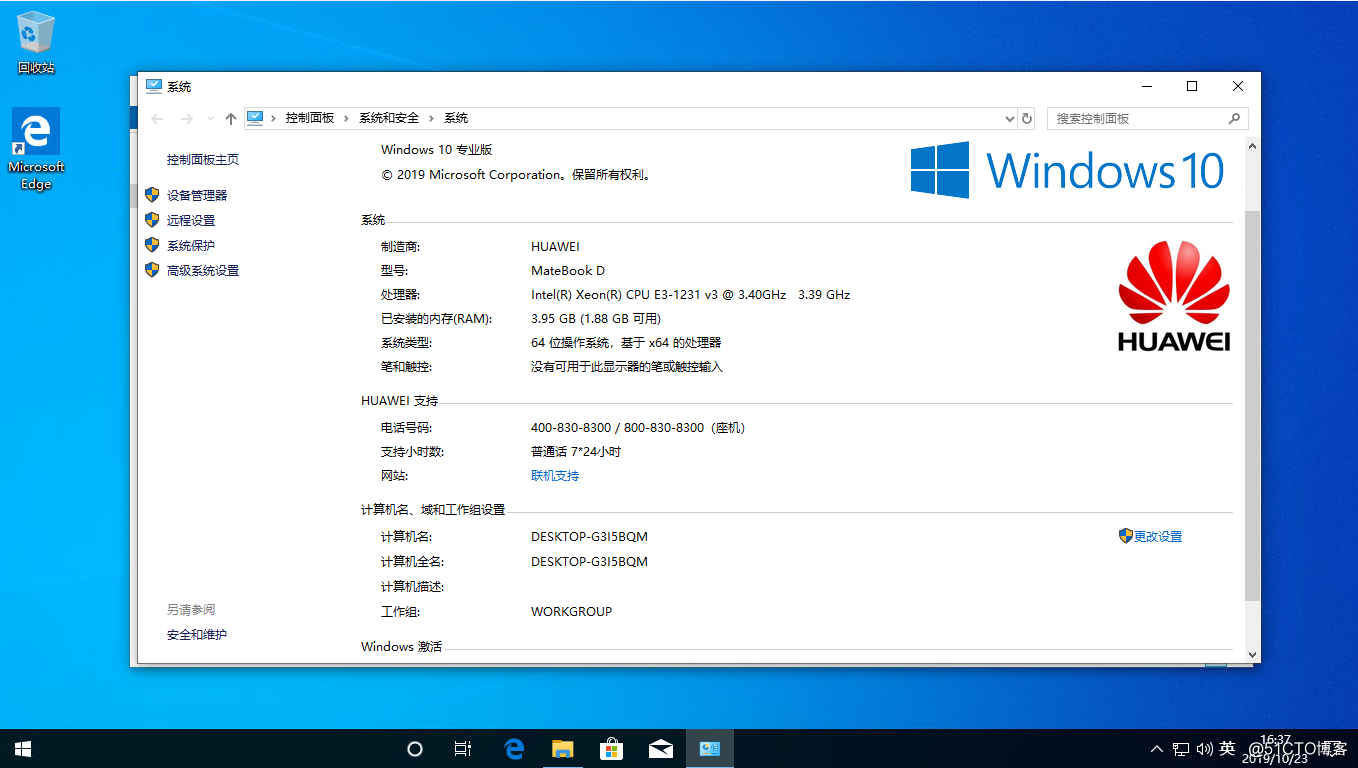Screen dimensions: 1358x768
Task: Open the Recycle Bin desktop icon
Action: (x=36, y=43)
